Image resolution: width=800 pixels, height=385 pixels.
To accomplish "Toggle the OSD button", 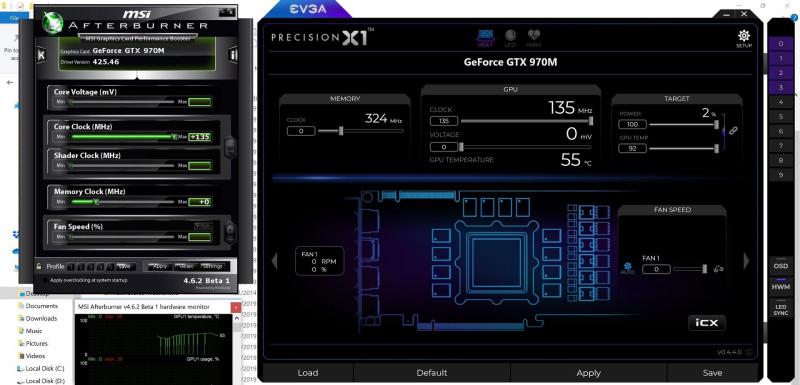I will [781, 266].
